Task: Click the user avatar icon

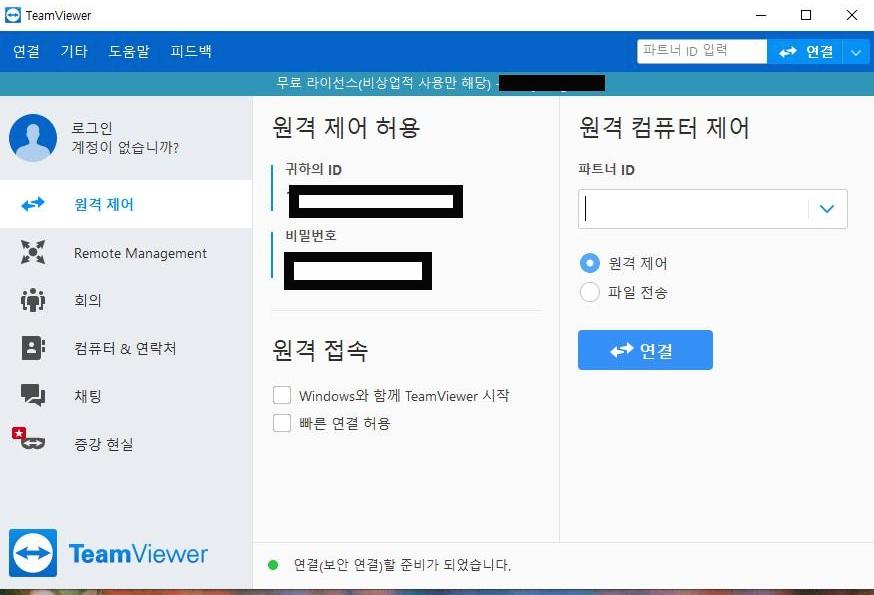Action: click(33, 138)
